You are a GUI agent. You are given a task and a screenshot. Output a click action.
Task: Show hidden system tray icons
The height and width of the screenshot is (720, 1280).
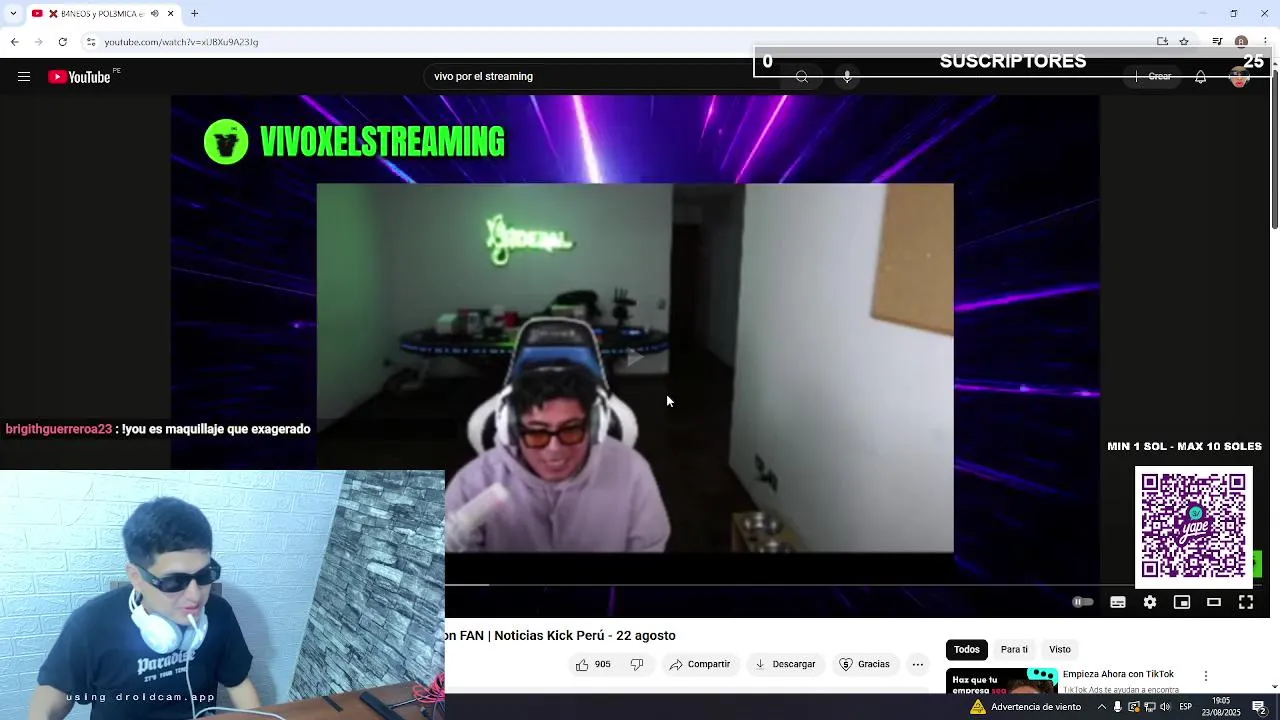[1102, 707]
